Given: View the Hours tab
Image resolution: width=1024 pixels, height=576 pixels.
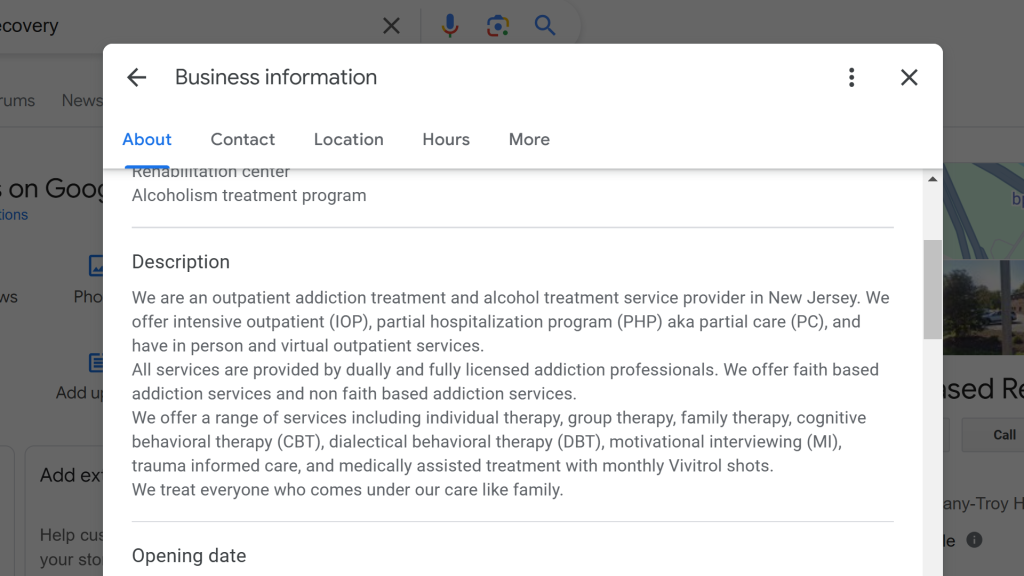Looking at the screenshot, I should (446, 139).
